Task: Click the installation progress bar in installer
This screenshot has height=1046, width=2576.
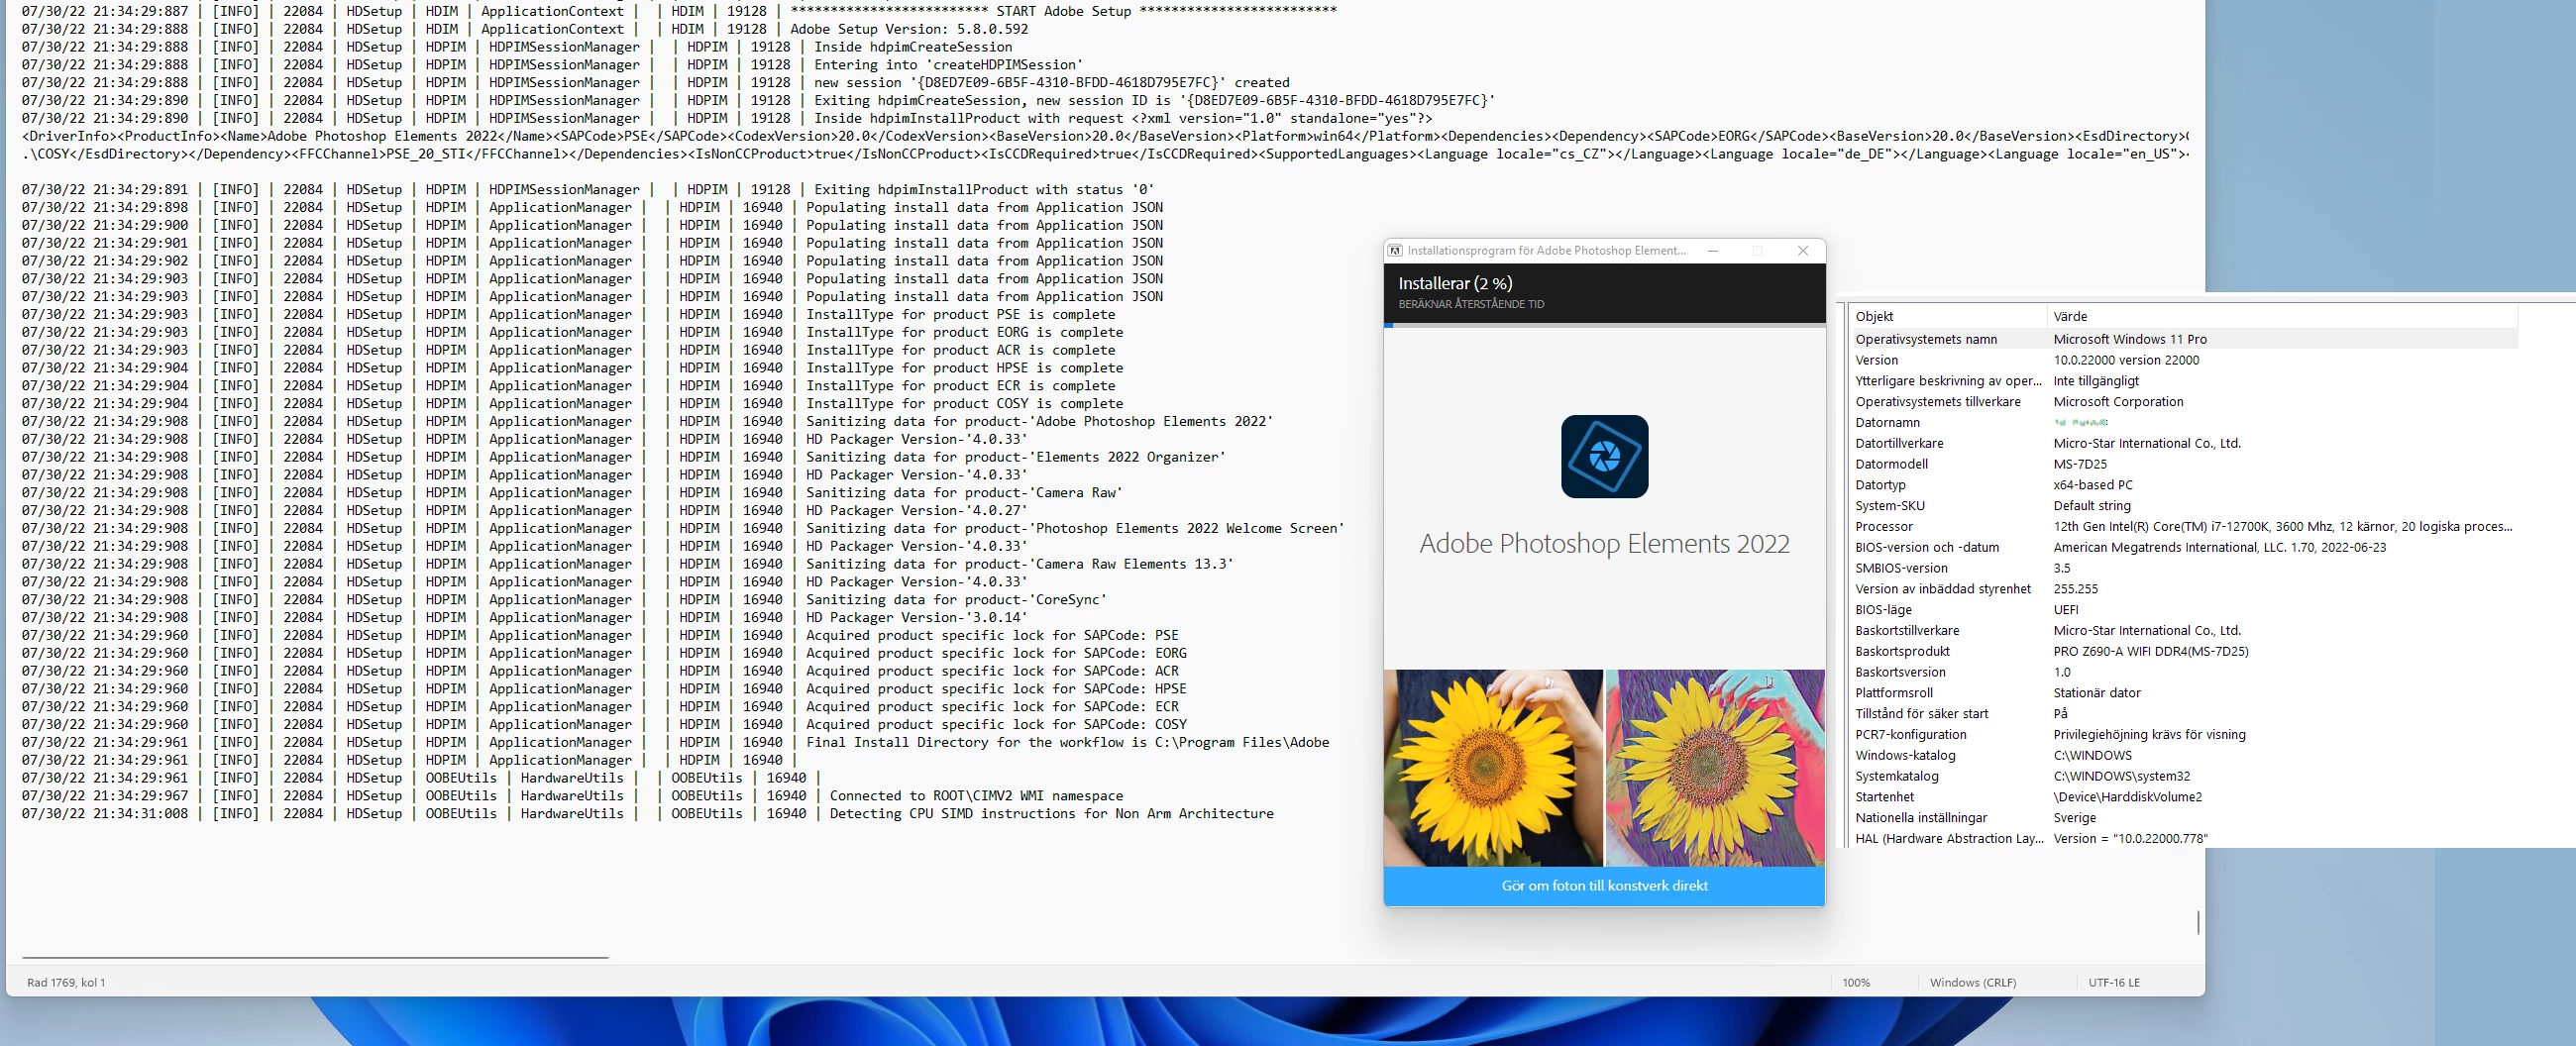Action: point(1604,325)
